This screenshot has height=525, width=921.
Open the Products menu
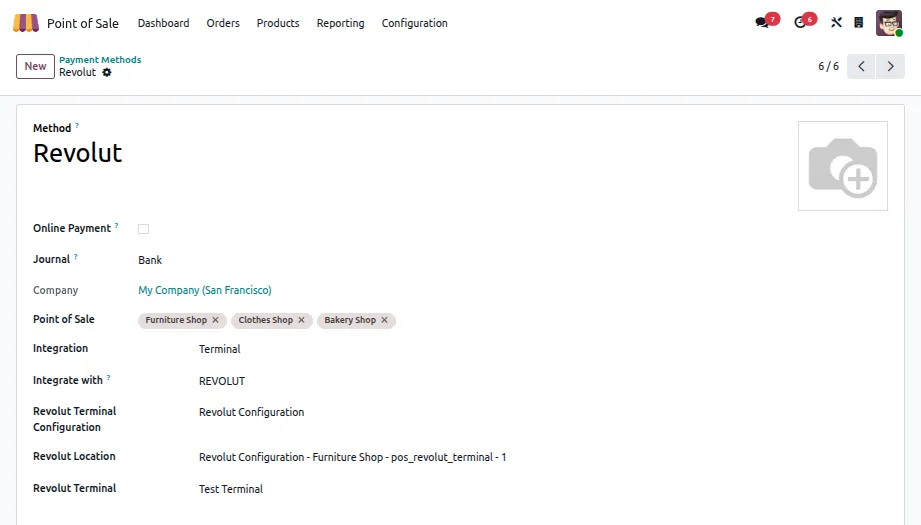[278, 23]
